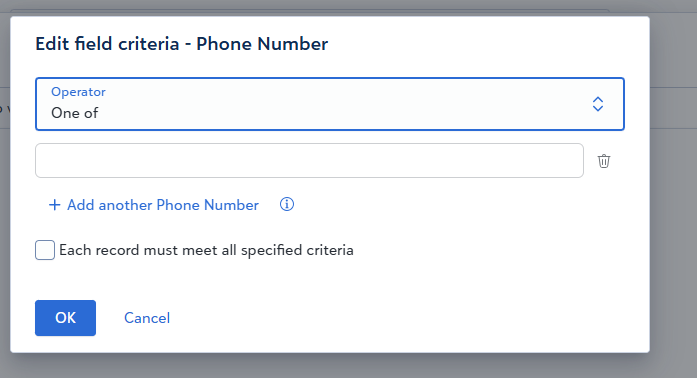Click the blank dialog area right of Cancel
The height and width of the screenshot is (378, 697).
400,318
